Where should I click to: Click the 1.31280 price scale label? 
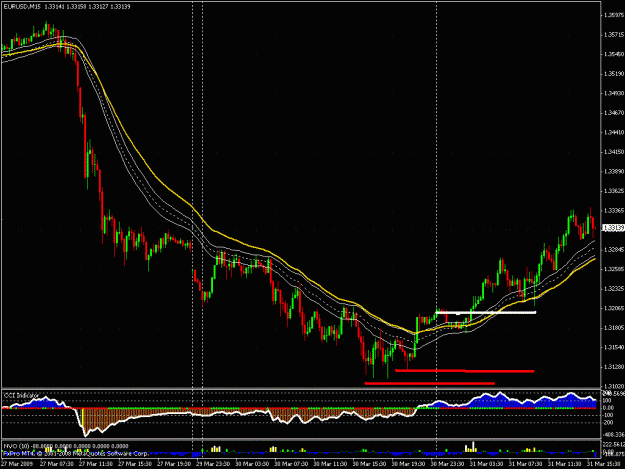[x=614, y=367]
